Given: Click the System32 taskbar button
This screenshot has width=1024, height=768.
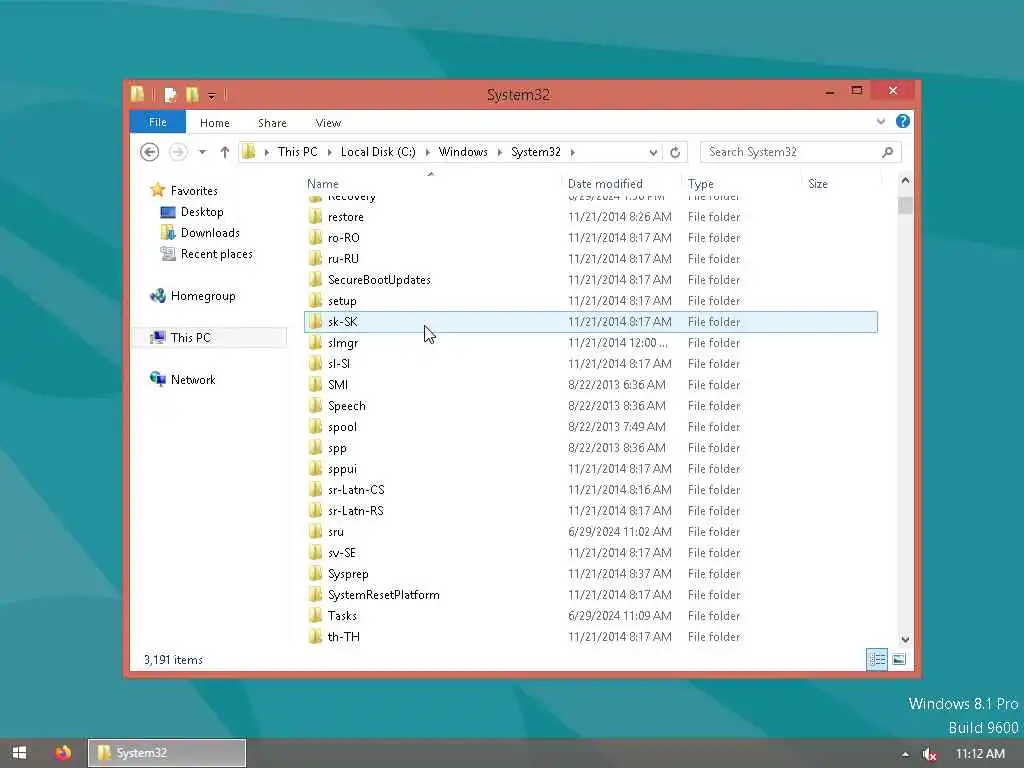Looking at the screenshot, I should [167, 753].
